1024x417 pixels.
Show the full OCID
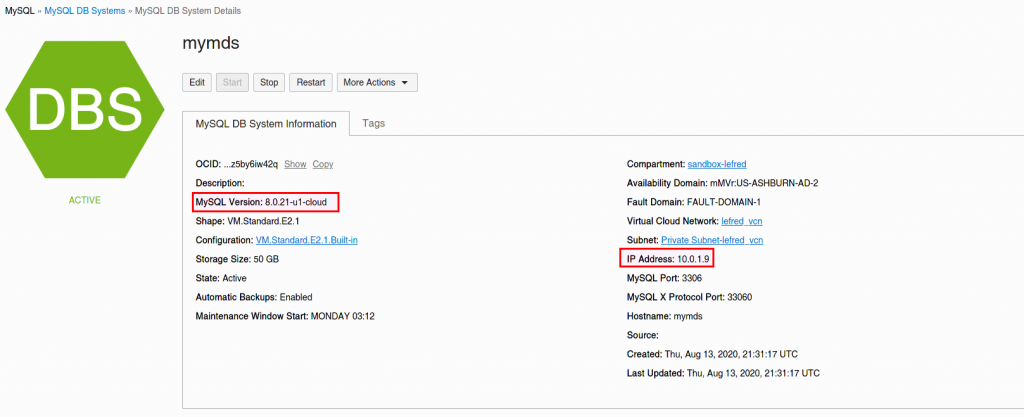[295, 164]
